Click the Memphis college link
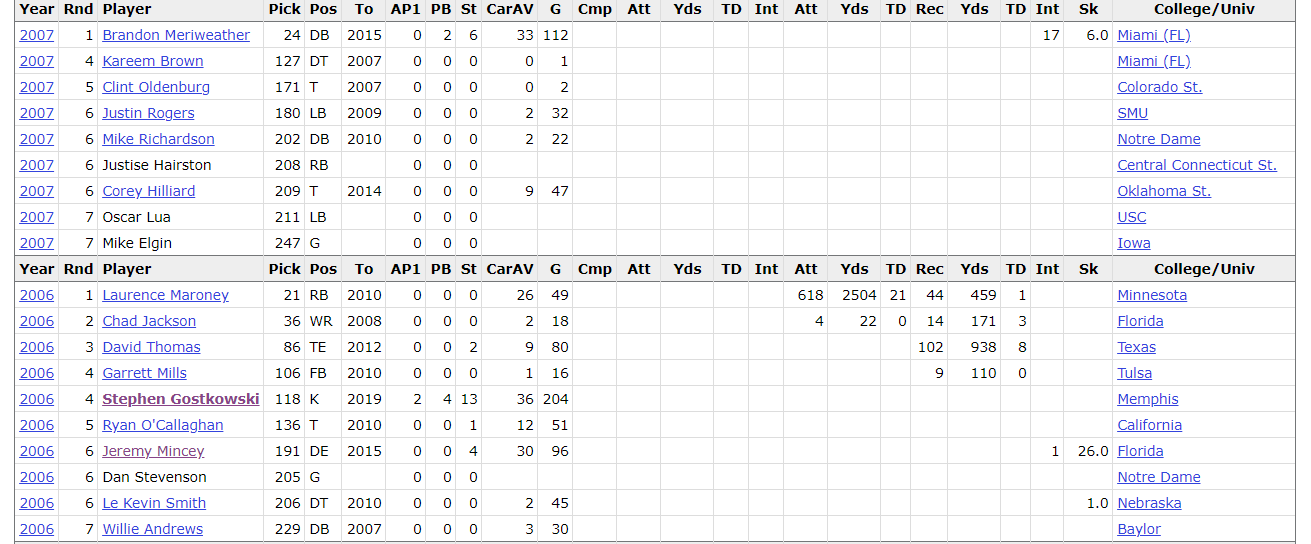The image size is (1311, 544). pyautogui.click(x=1147, y=399)
